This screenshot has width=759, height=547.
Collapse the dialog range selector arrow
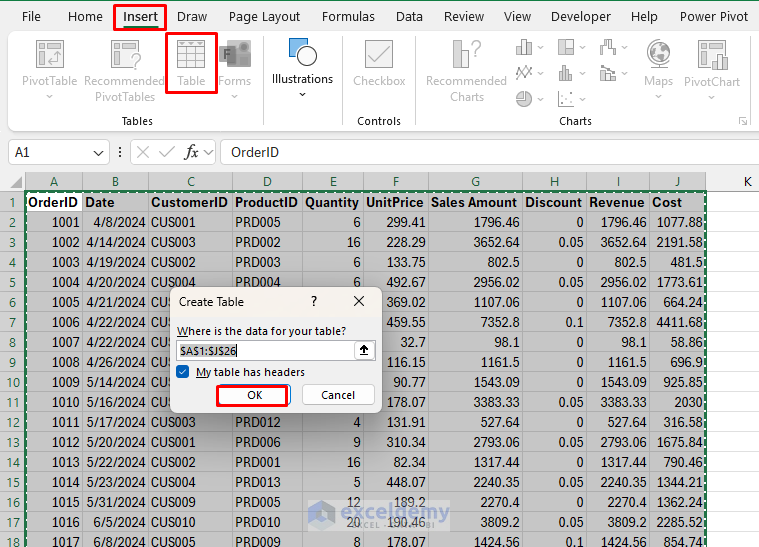coord(364,350)
